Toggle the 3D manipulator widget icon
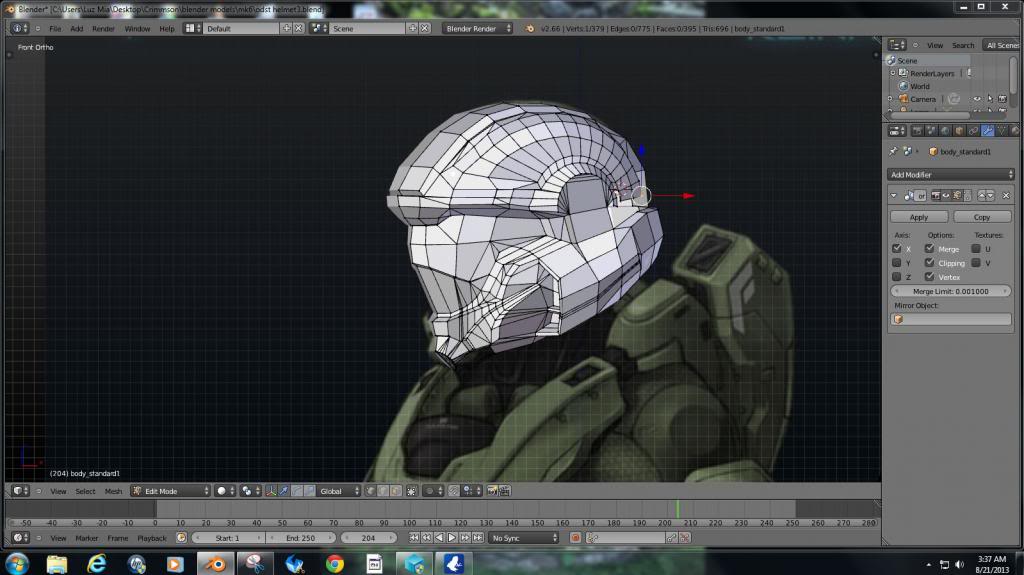 pos(272,491)
